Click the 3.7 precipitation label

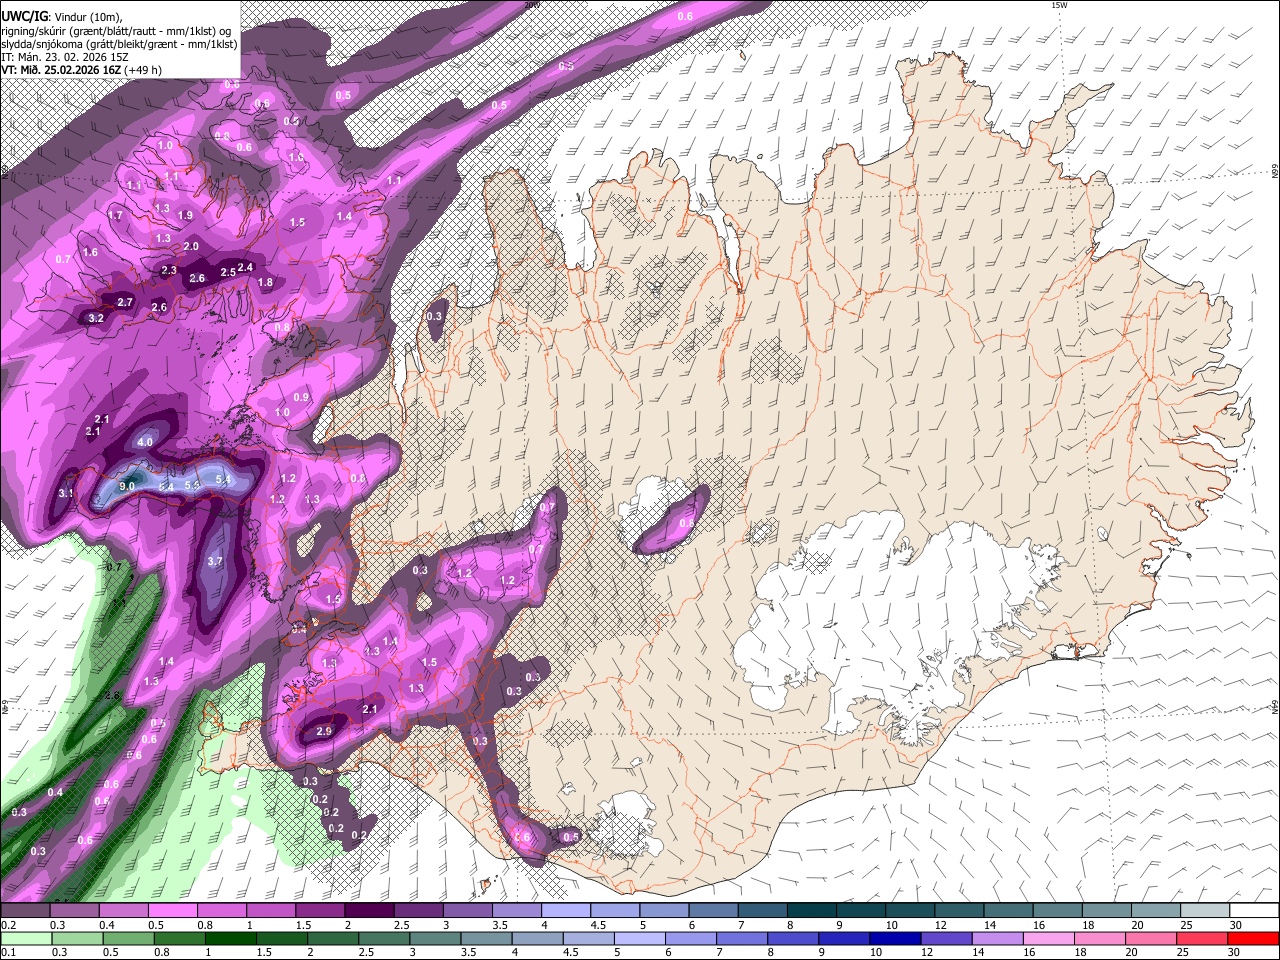coord(215,562)
